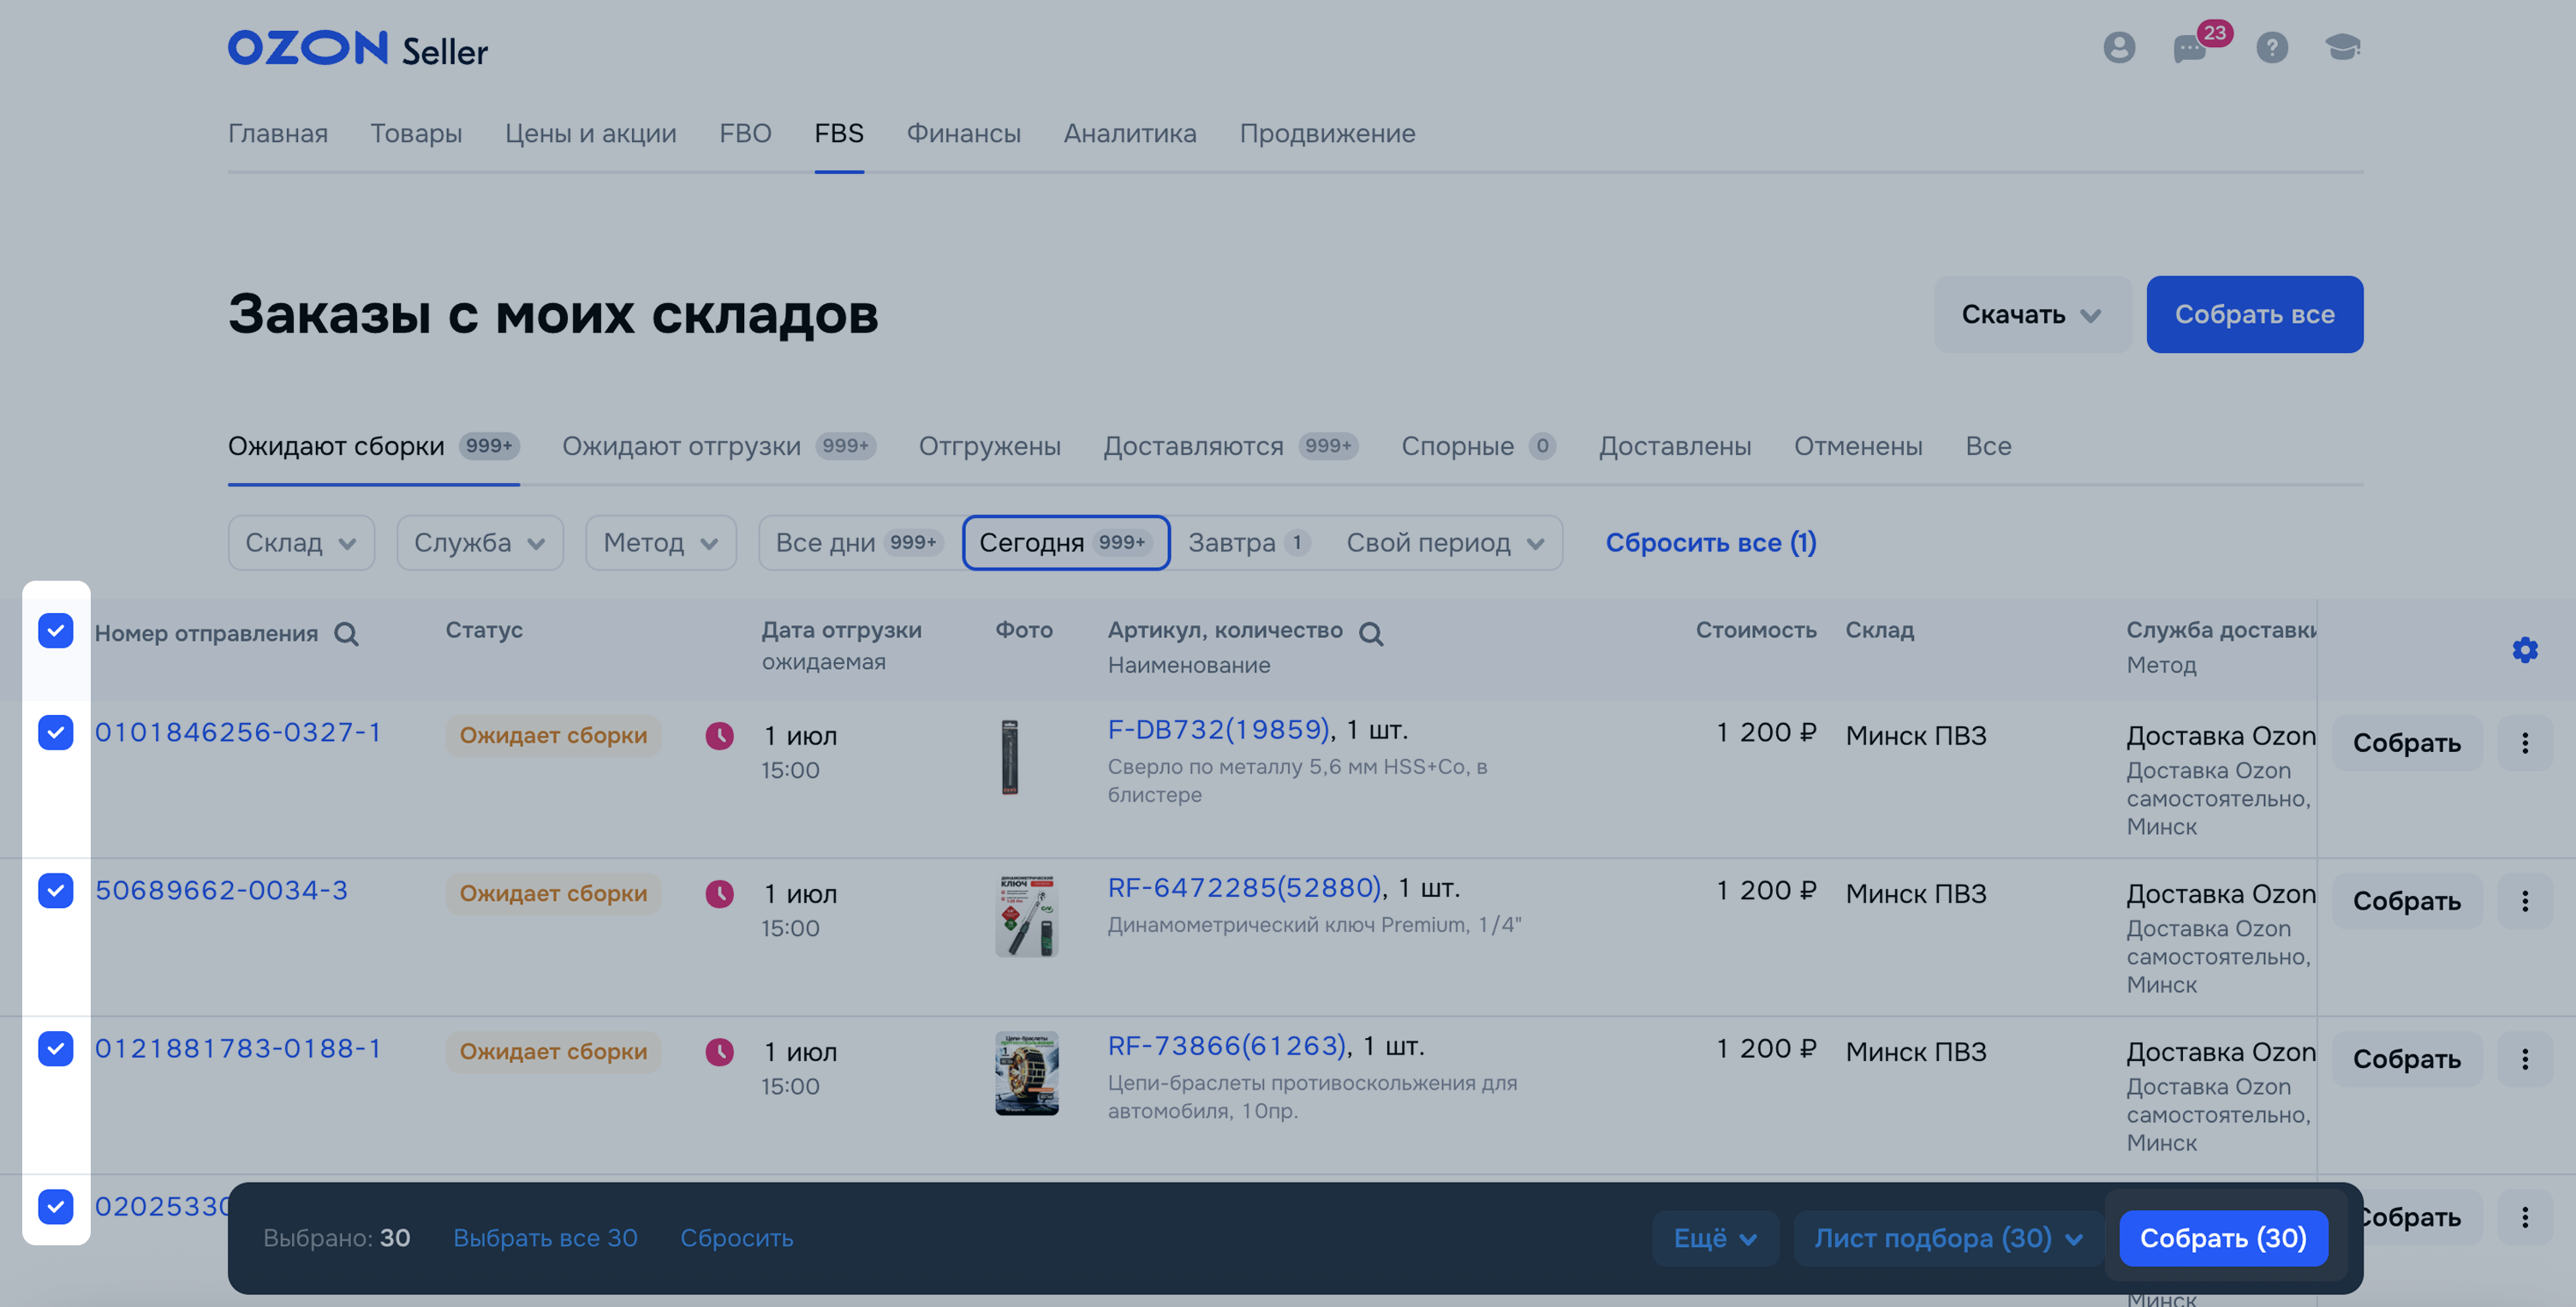Expand the Свой период dropdown

pos(1444,543)
